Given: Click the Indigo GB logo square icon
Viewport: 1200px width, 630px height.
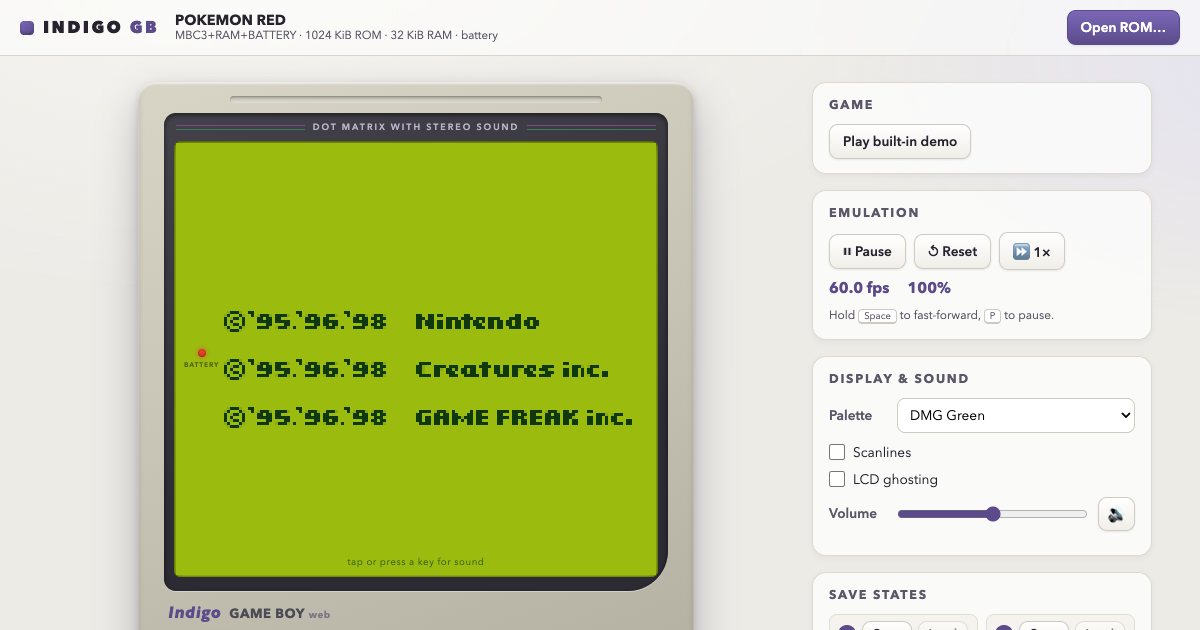Looking at the screenshot, I should (x=27, y=28).
